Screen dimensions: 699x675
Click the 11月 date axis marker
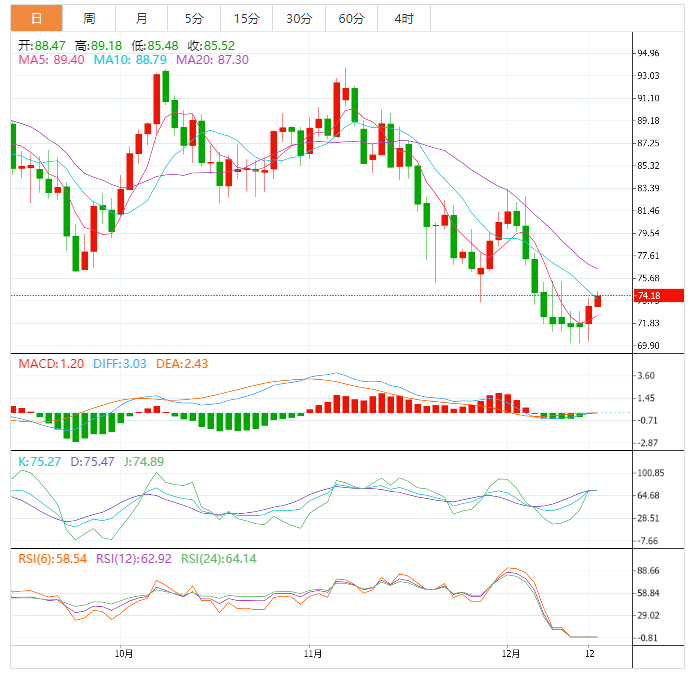click(312, 654)
